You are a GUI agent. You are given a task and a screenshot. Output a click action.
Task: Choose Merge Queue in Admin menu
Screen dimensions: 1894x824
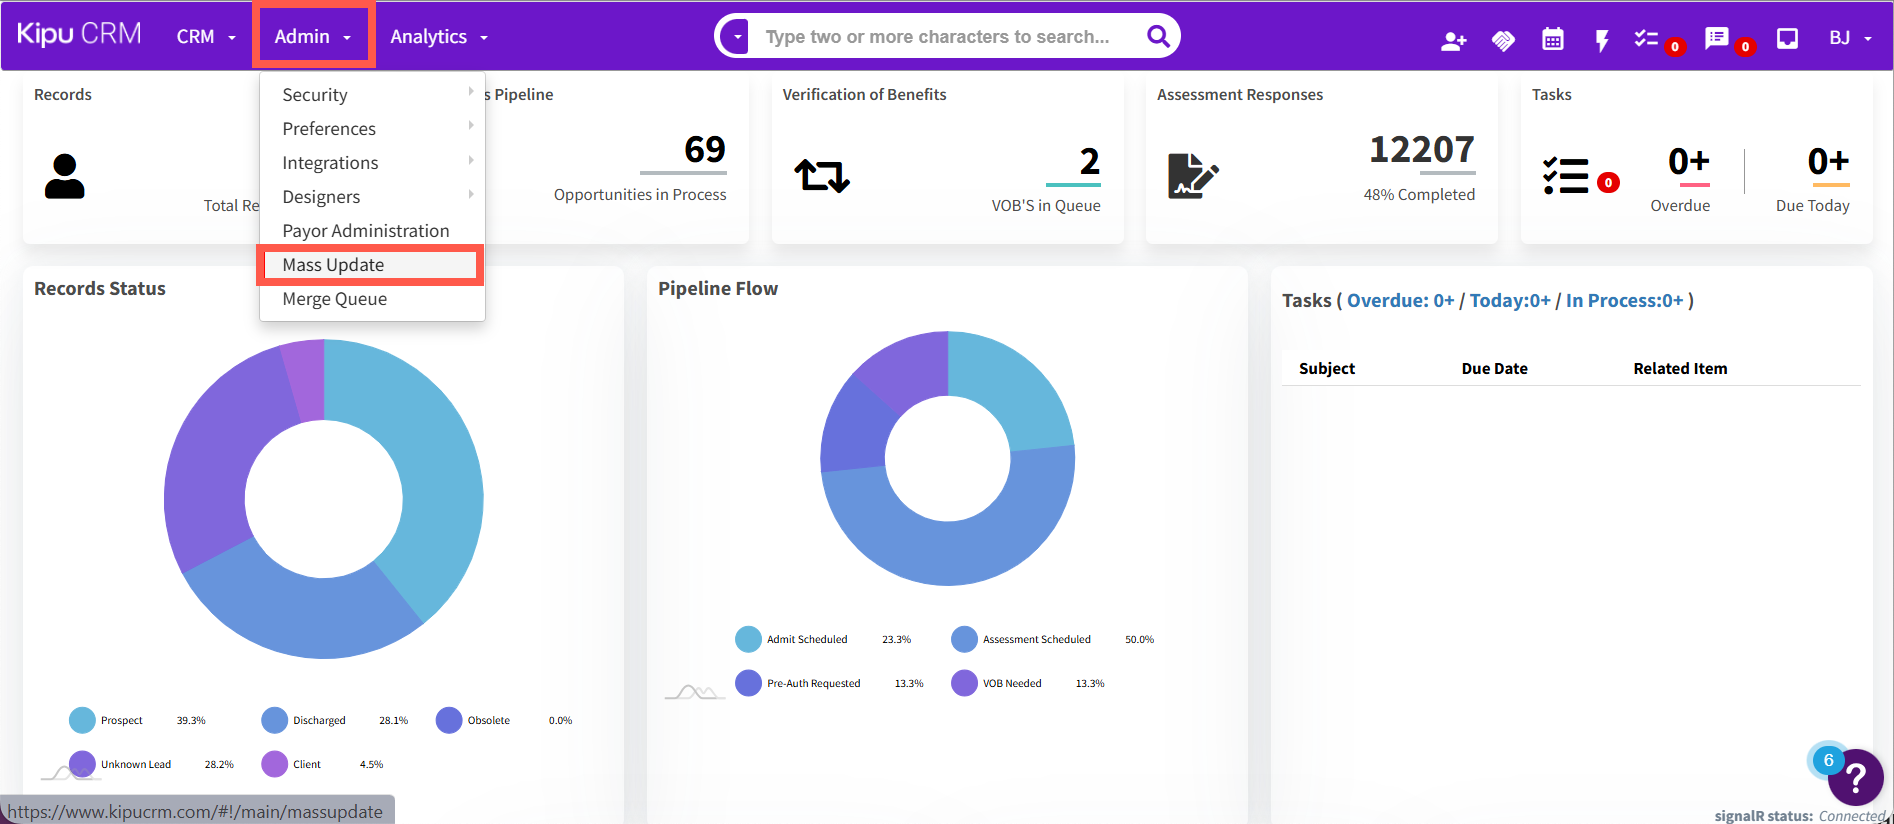334,299
